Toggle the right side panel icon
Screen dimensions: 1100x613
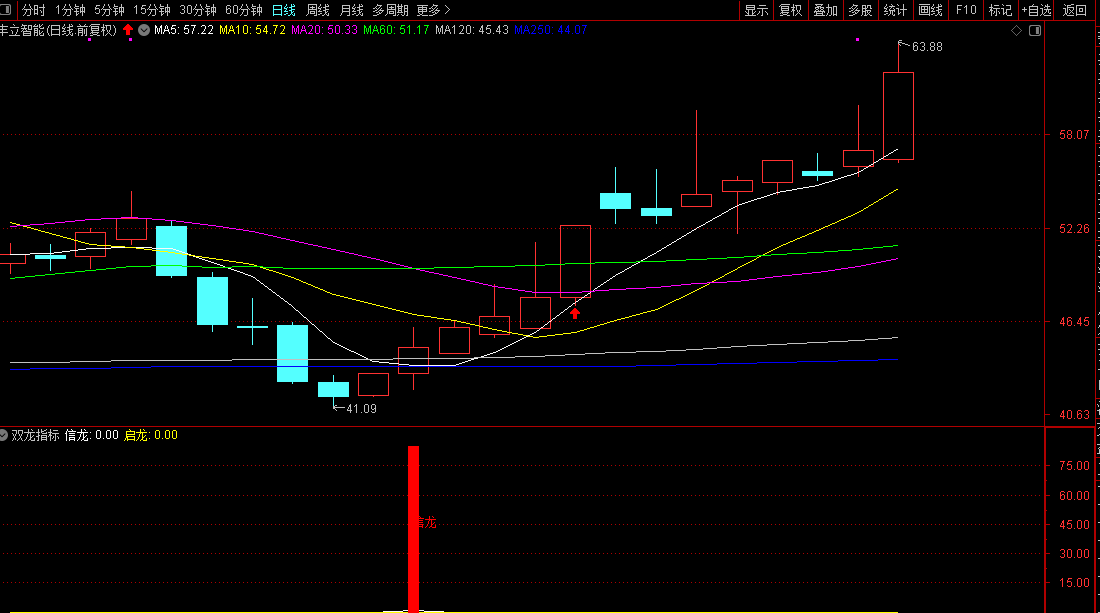click(1035, 30)
